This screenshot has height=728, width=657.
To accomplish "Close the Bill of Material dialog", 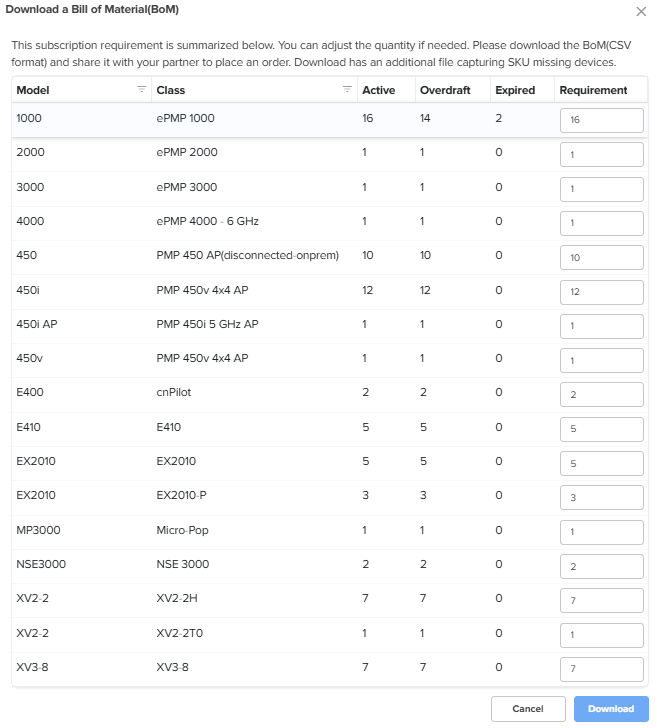I will (x=641, y=11).
